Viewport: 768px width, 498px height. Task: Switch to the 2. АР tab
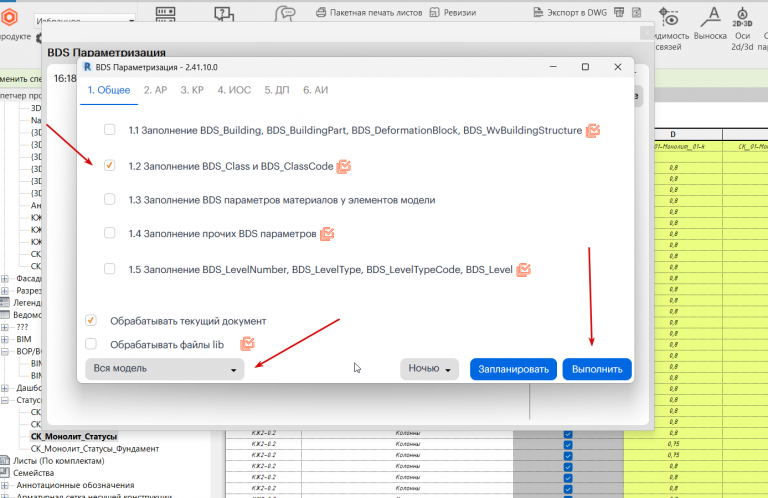[155, 90]
